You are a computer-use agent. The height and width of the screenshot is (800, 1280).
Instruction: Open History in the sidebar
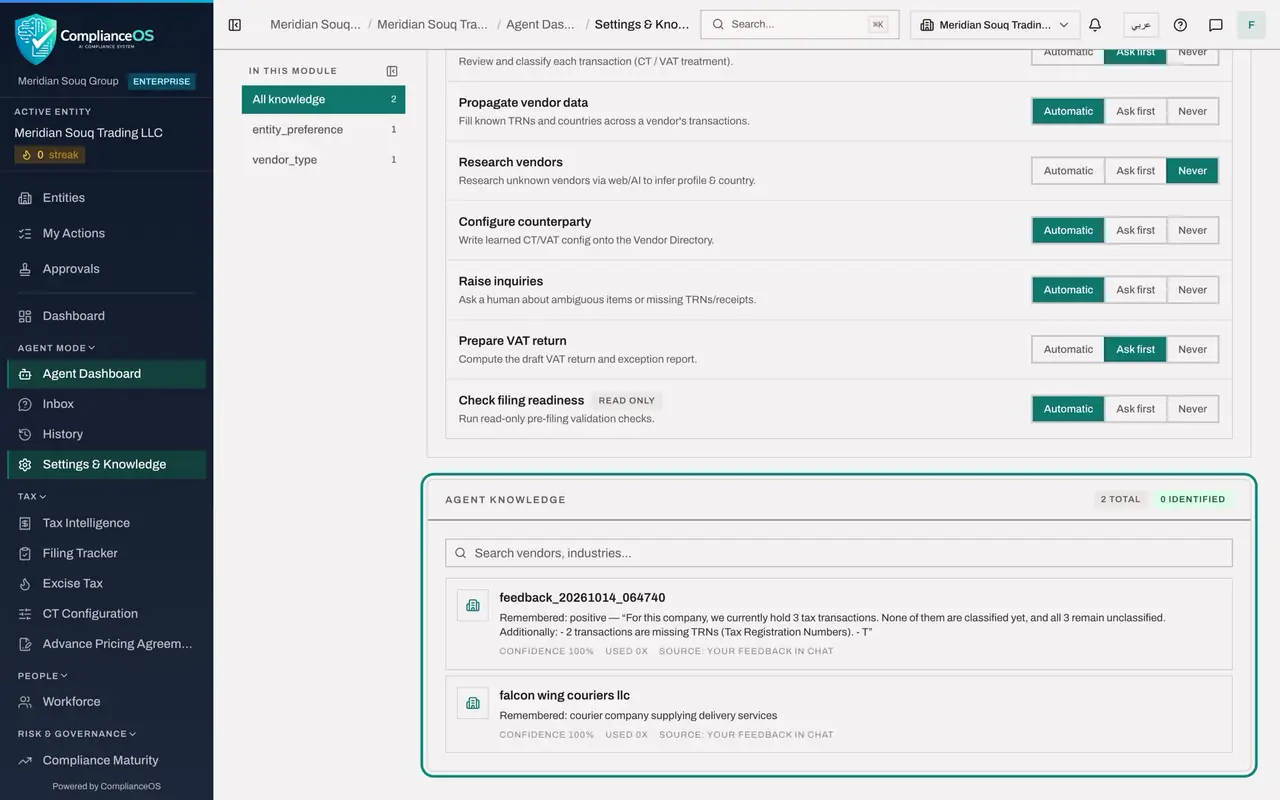coord(106,434)
